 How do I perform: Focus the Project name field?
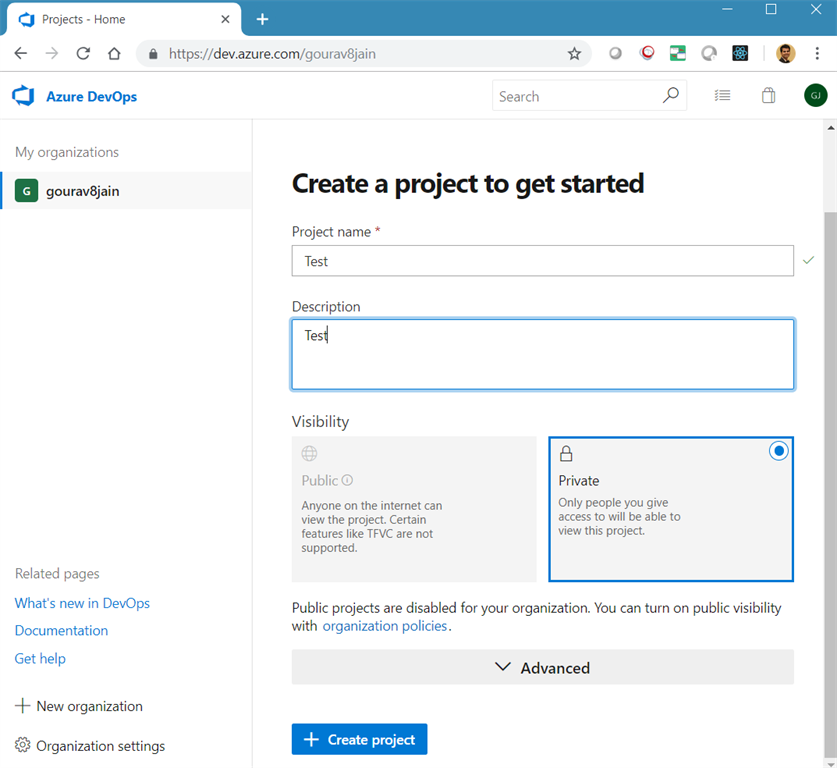[542, 261]
